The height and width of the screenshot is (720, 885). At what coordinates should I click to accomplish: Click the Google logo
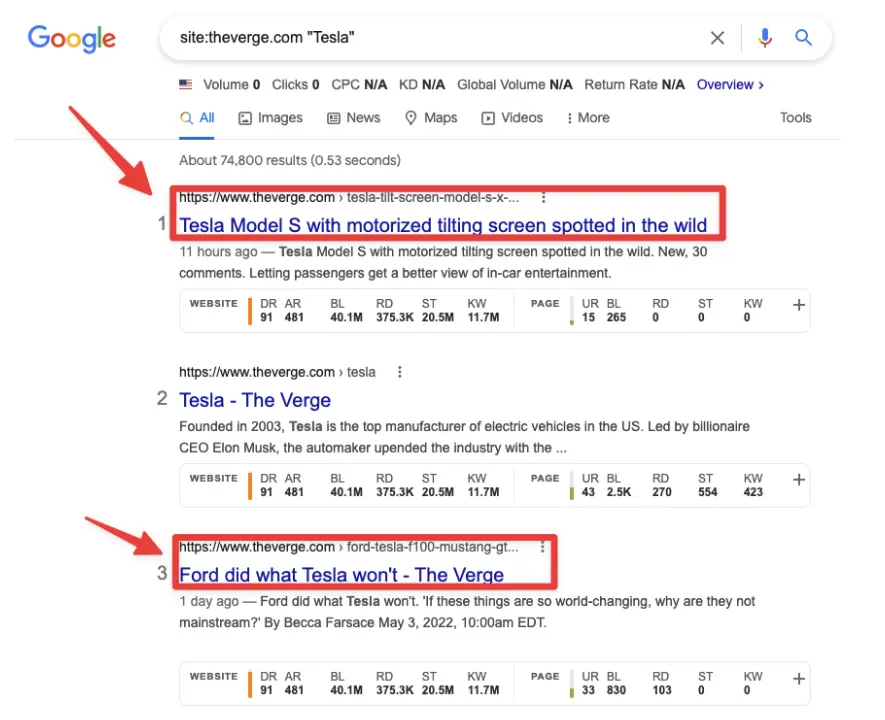(71, 39)
